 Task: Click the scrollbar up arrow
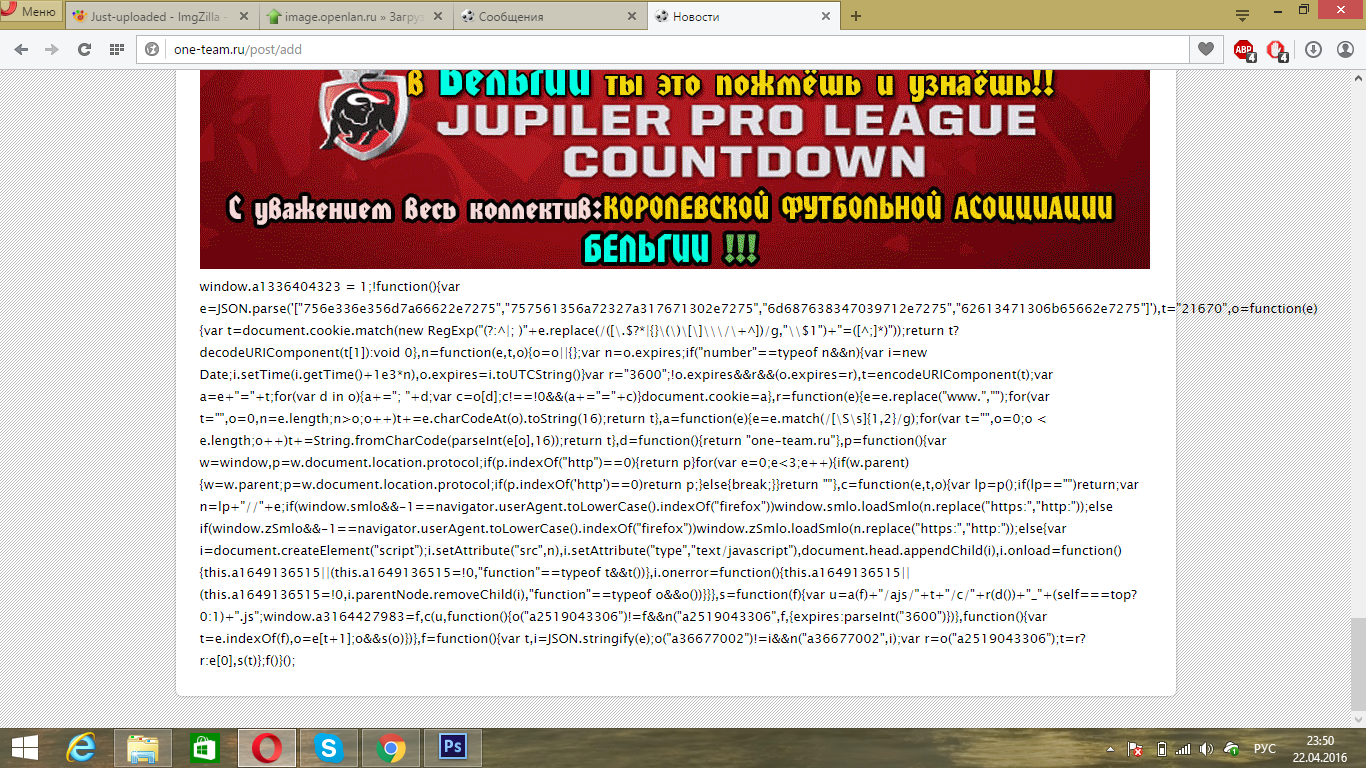1357,77
